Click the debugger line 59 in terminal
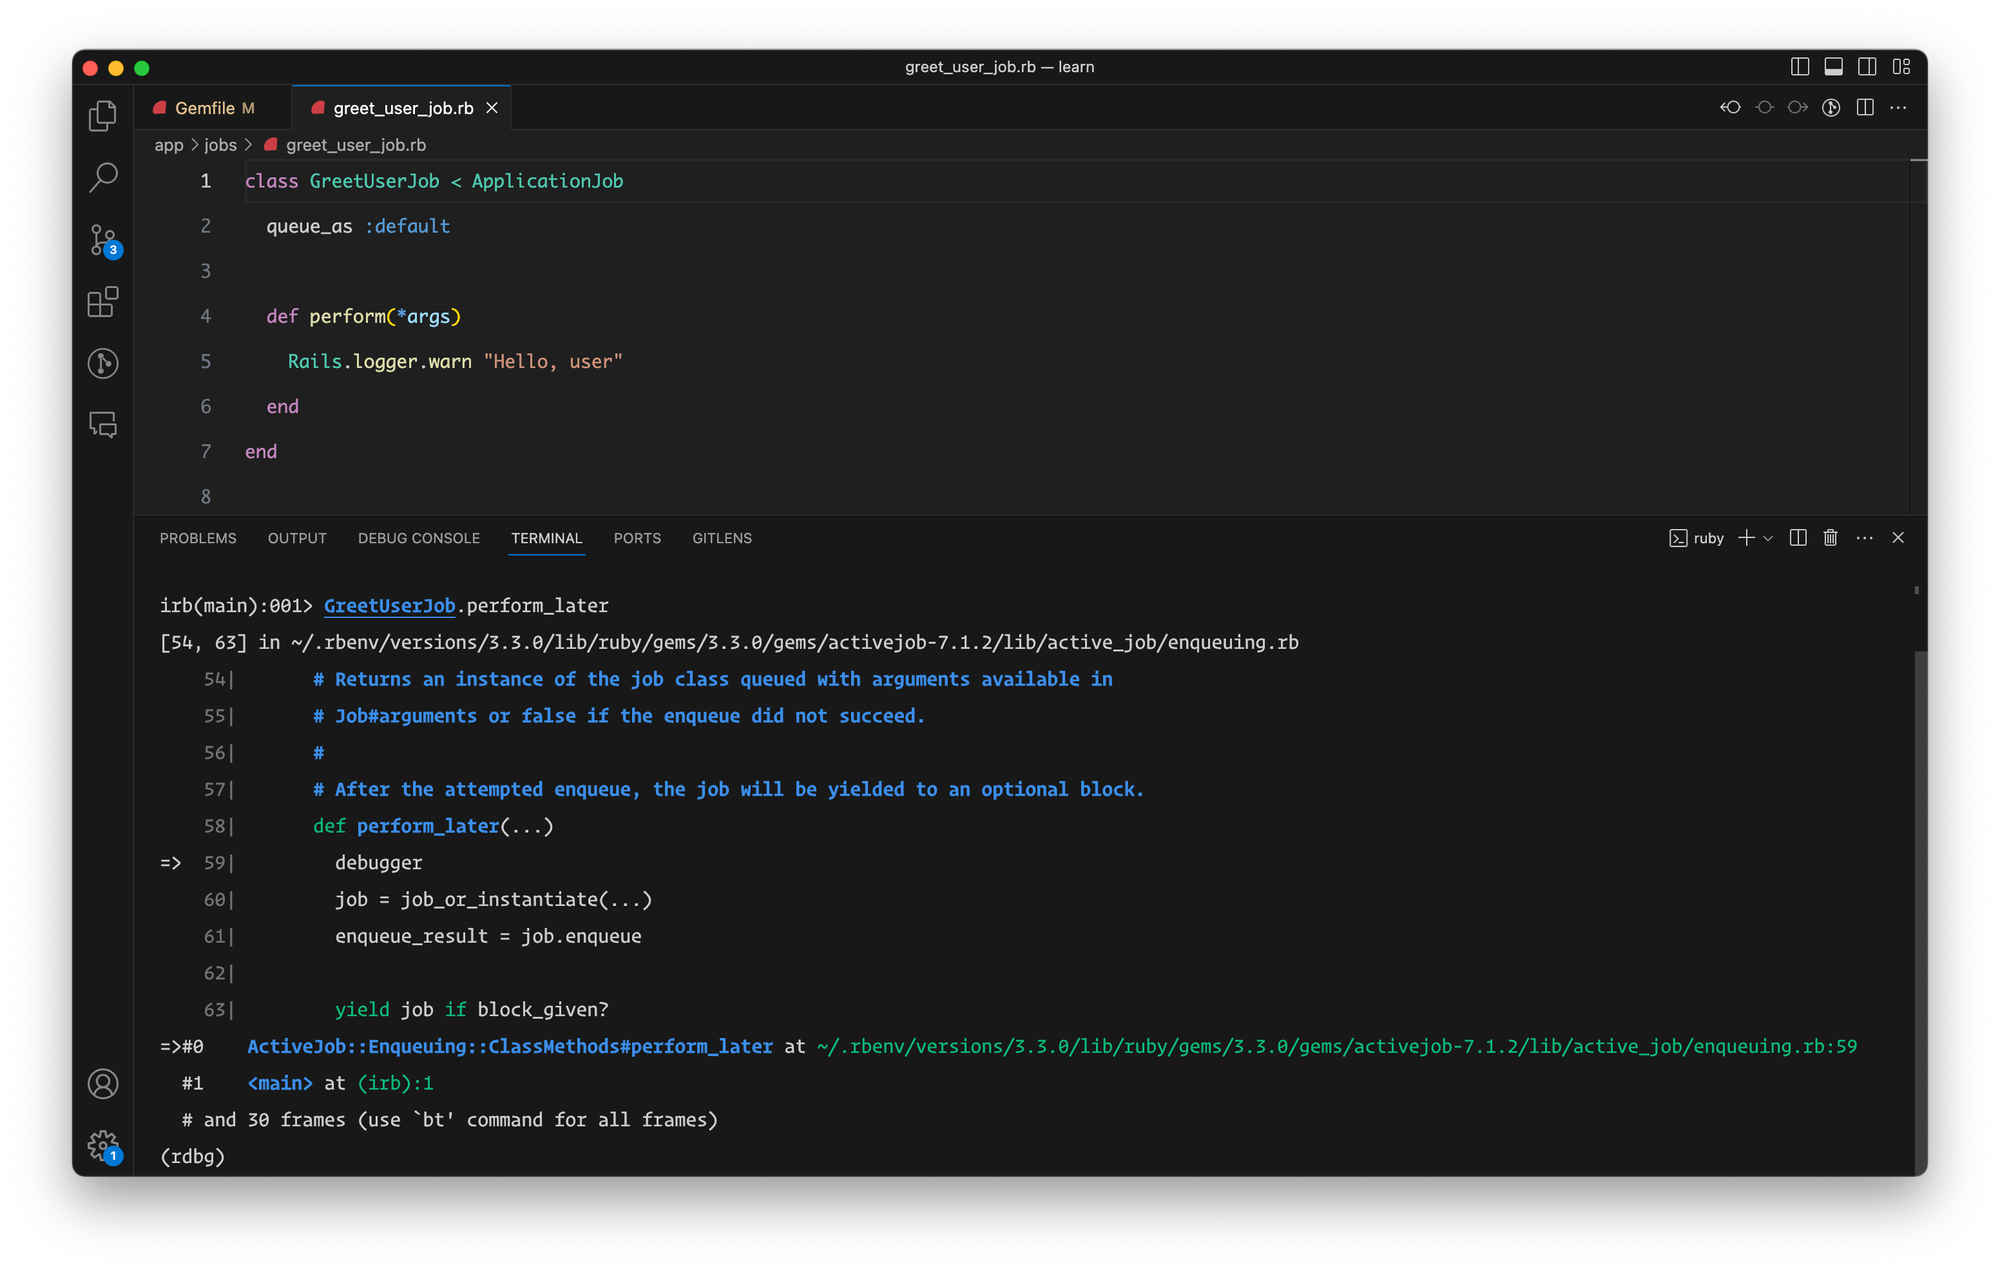 coord(378,863)
